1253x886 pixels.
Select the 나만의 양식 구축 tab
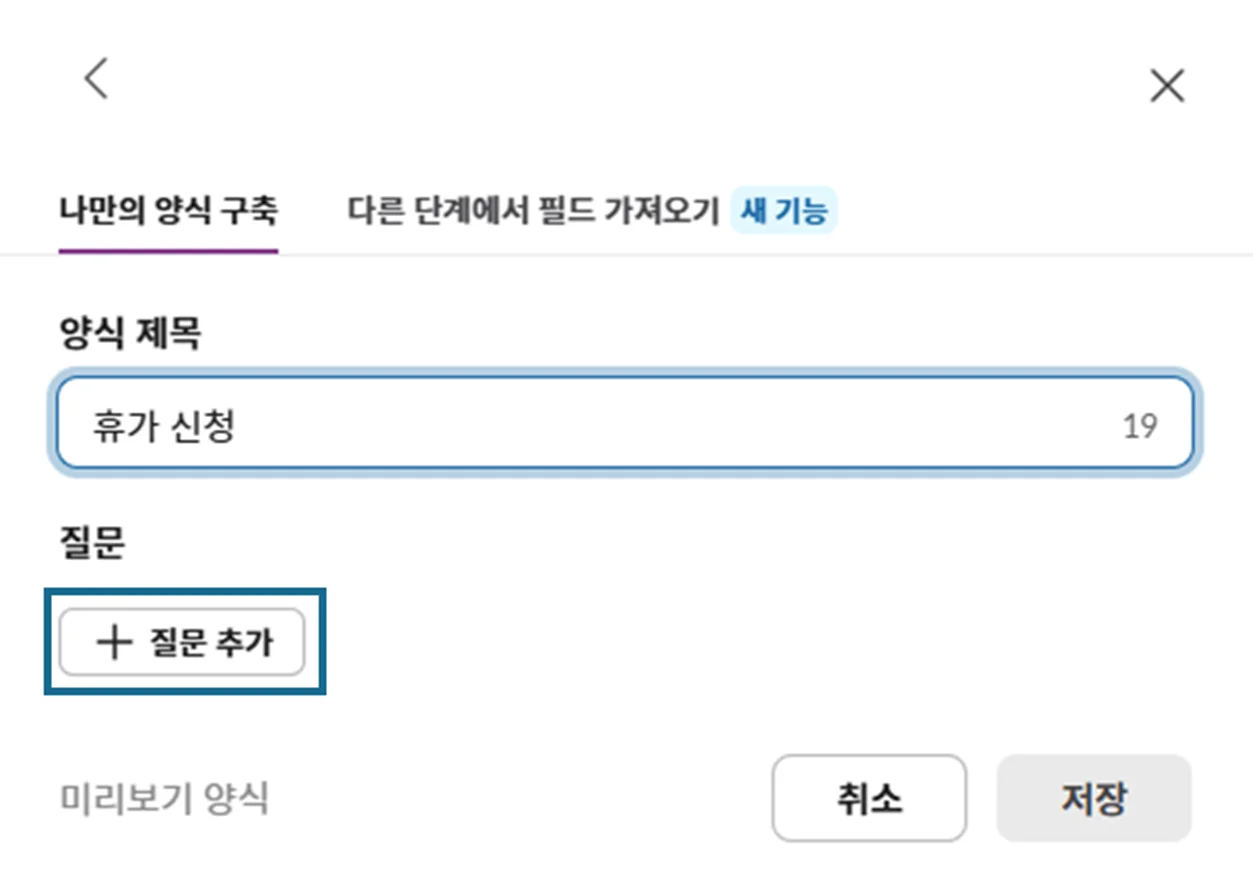click(168, 211)
